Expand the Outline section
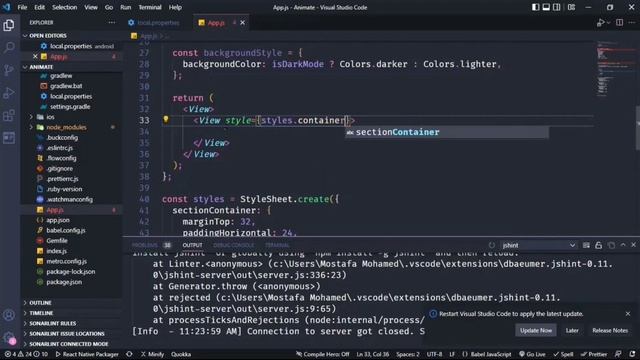Screen dimensions: 640x360 pyautogui.click(x=40, y=303)
